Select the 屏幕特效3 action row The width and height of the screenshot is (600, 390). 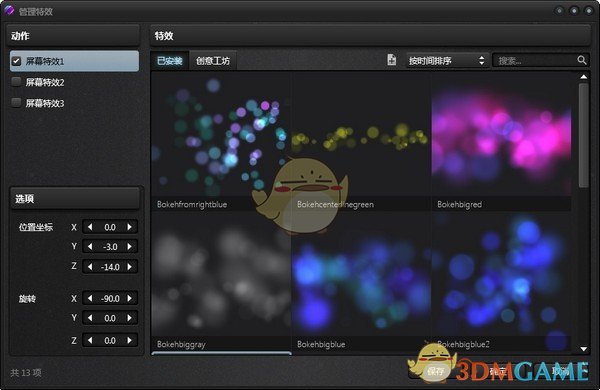[74, 103]
